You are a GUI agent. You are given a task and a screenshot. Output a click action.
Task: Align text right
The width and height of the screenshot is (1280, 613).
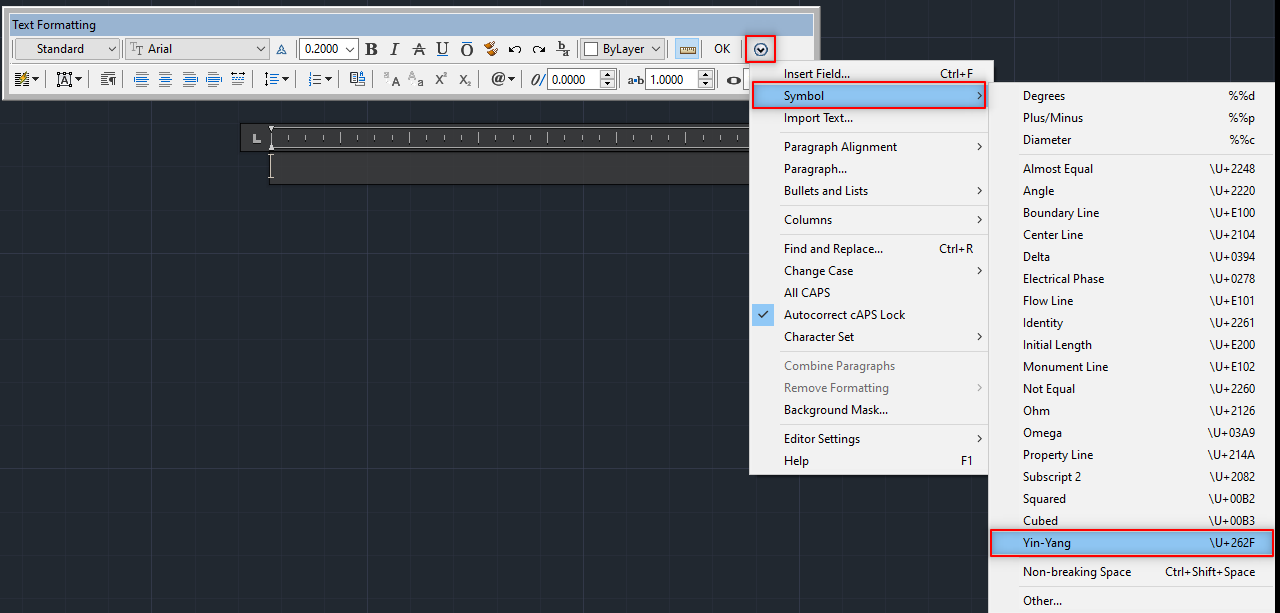(x=189, y=79)
